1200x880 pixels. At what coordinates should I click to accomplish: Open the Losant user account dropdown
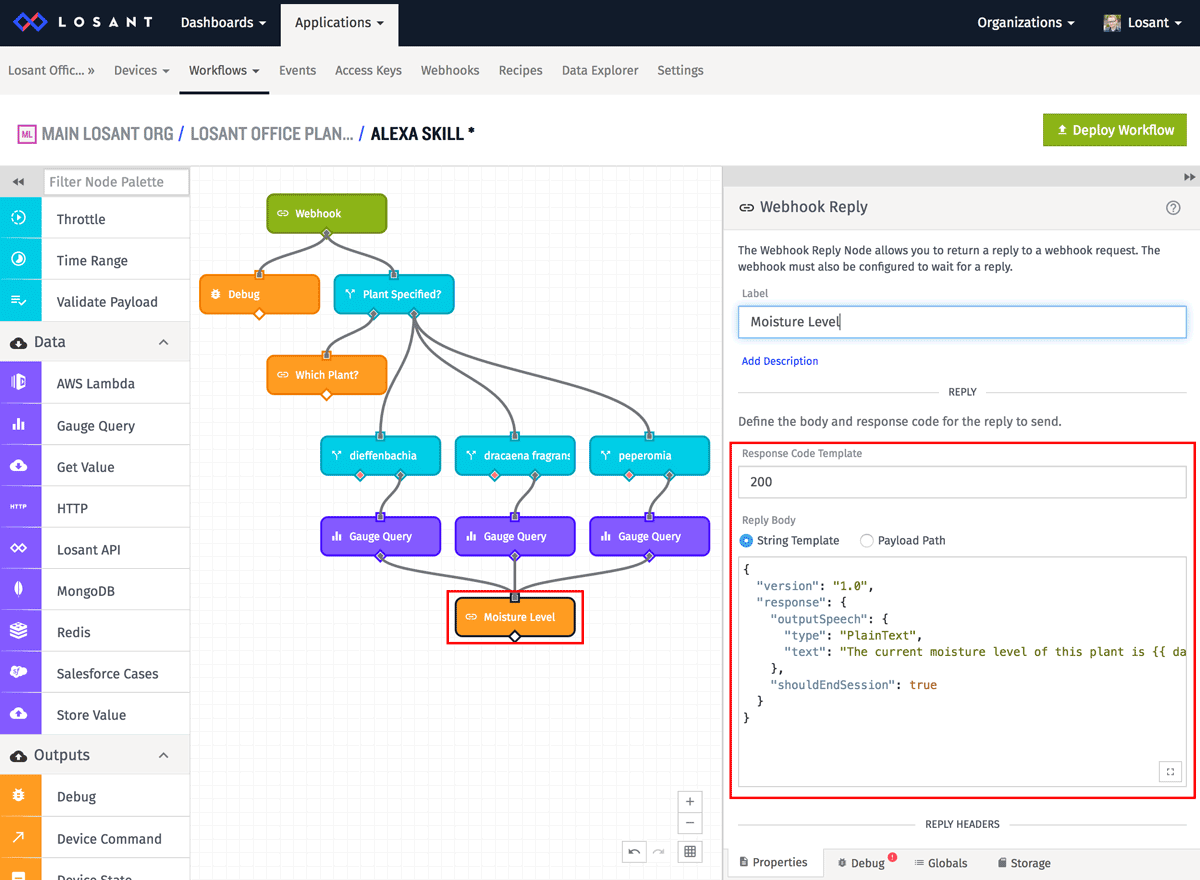pyautogui.click(x=1143, y=22)
